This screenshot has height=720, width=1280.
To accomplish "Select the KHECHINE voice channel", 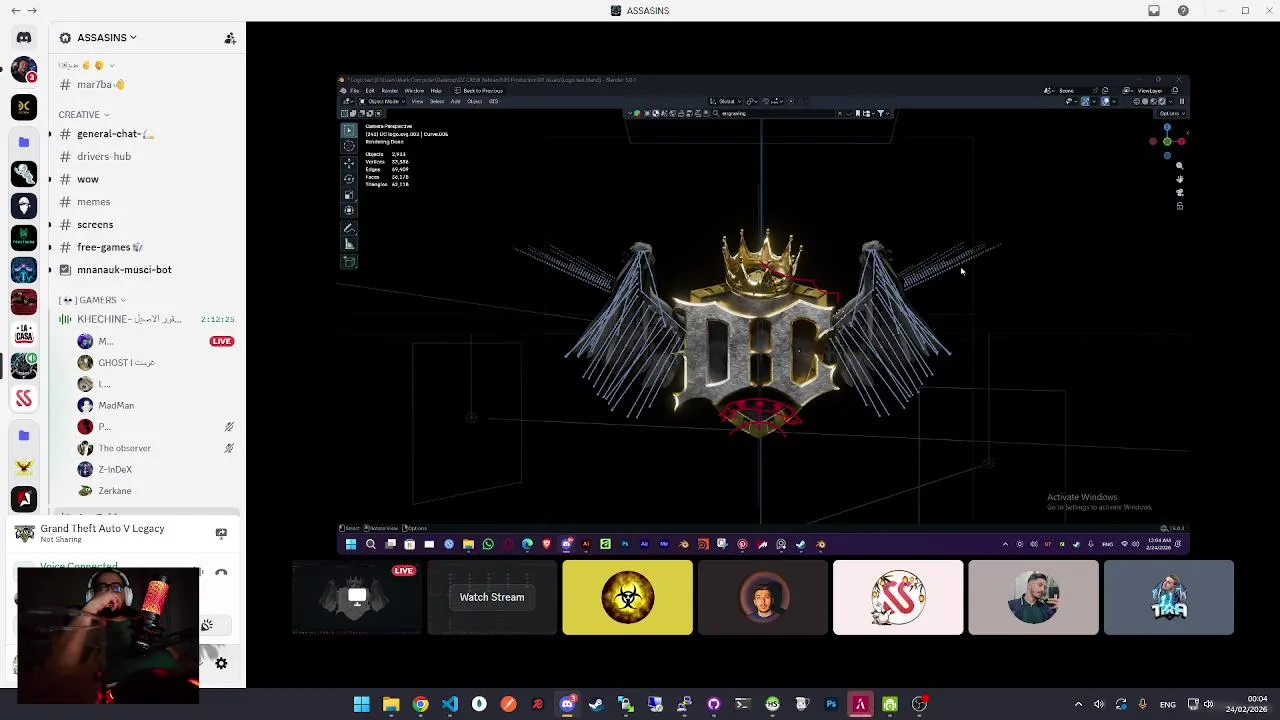I will pyautogui.click(x=147, y=319).
